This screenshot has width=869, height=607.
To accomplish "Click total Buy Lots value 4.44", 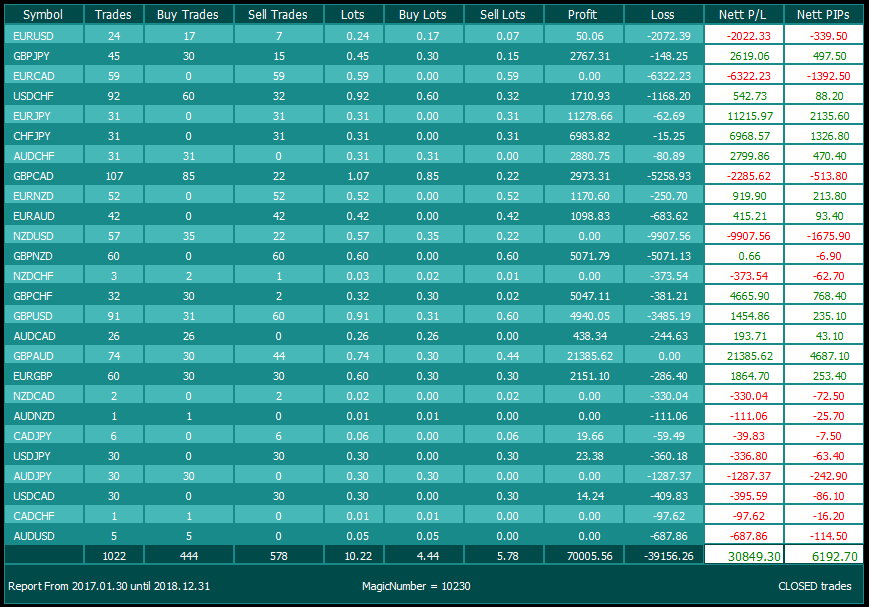I will (x=427, y=556).
